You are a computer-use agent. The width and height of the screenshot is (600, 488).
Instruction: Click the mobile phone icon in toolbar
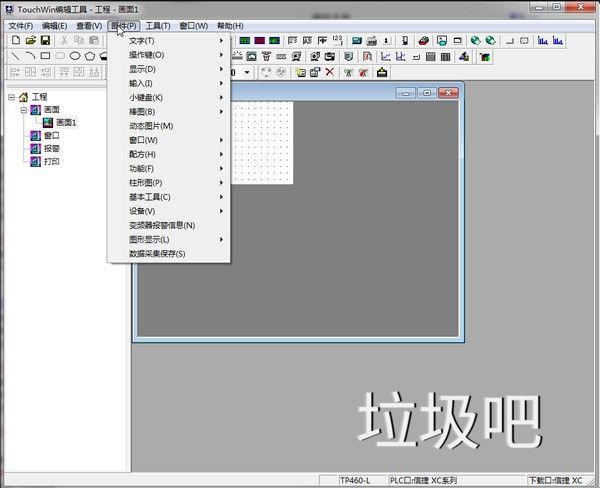coord(405,41)
